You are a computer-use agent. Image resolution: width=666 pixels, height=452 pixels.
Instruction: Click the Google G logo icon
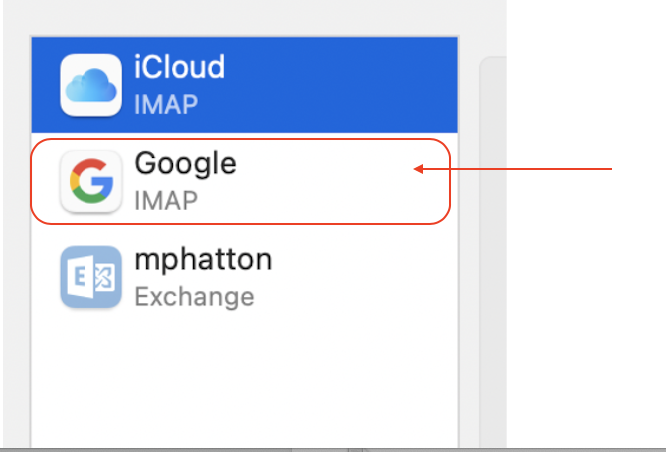91,181
